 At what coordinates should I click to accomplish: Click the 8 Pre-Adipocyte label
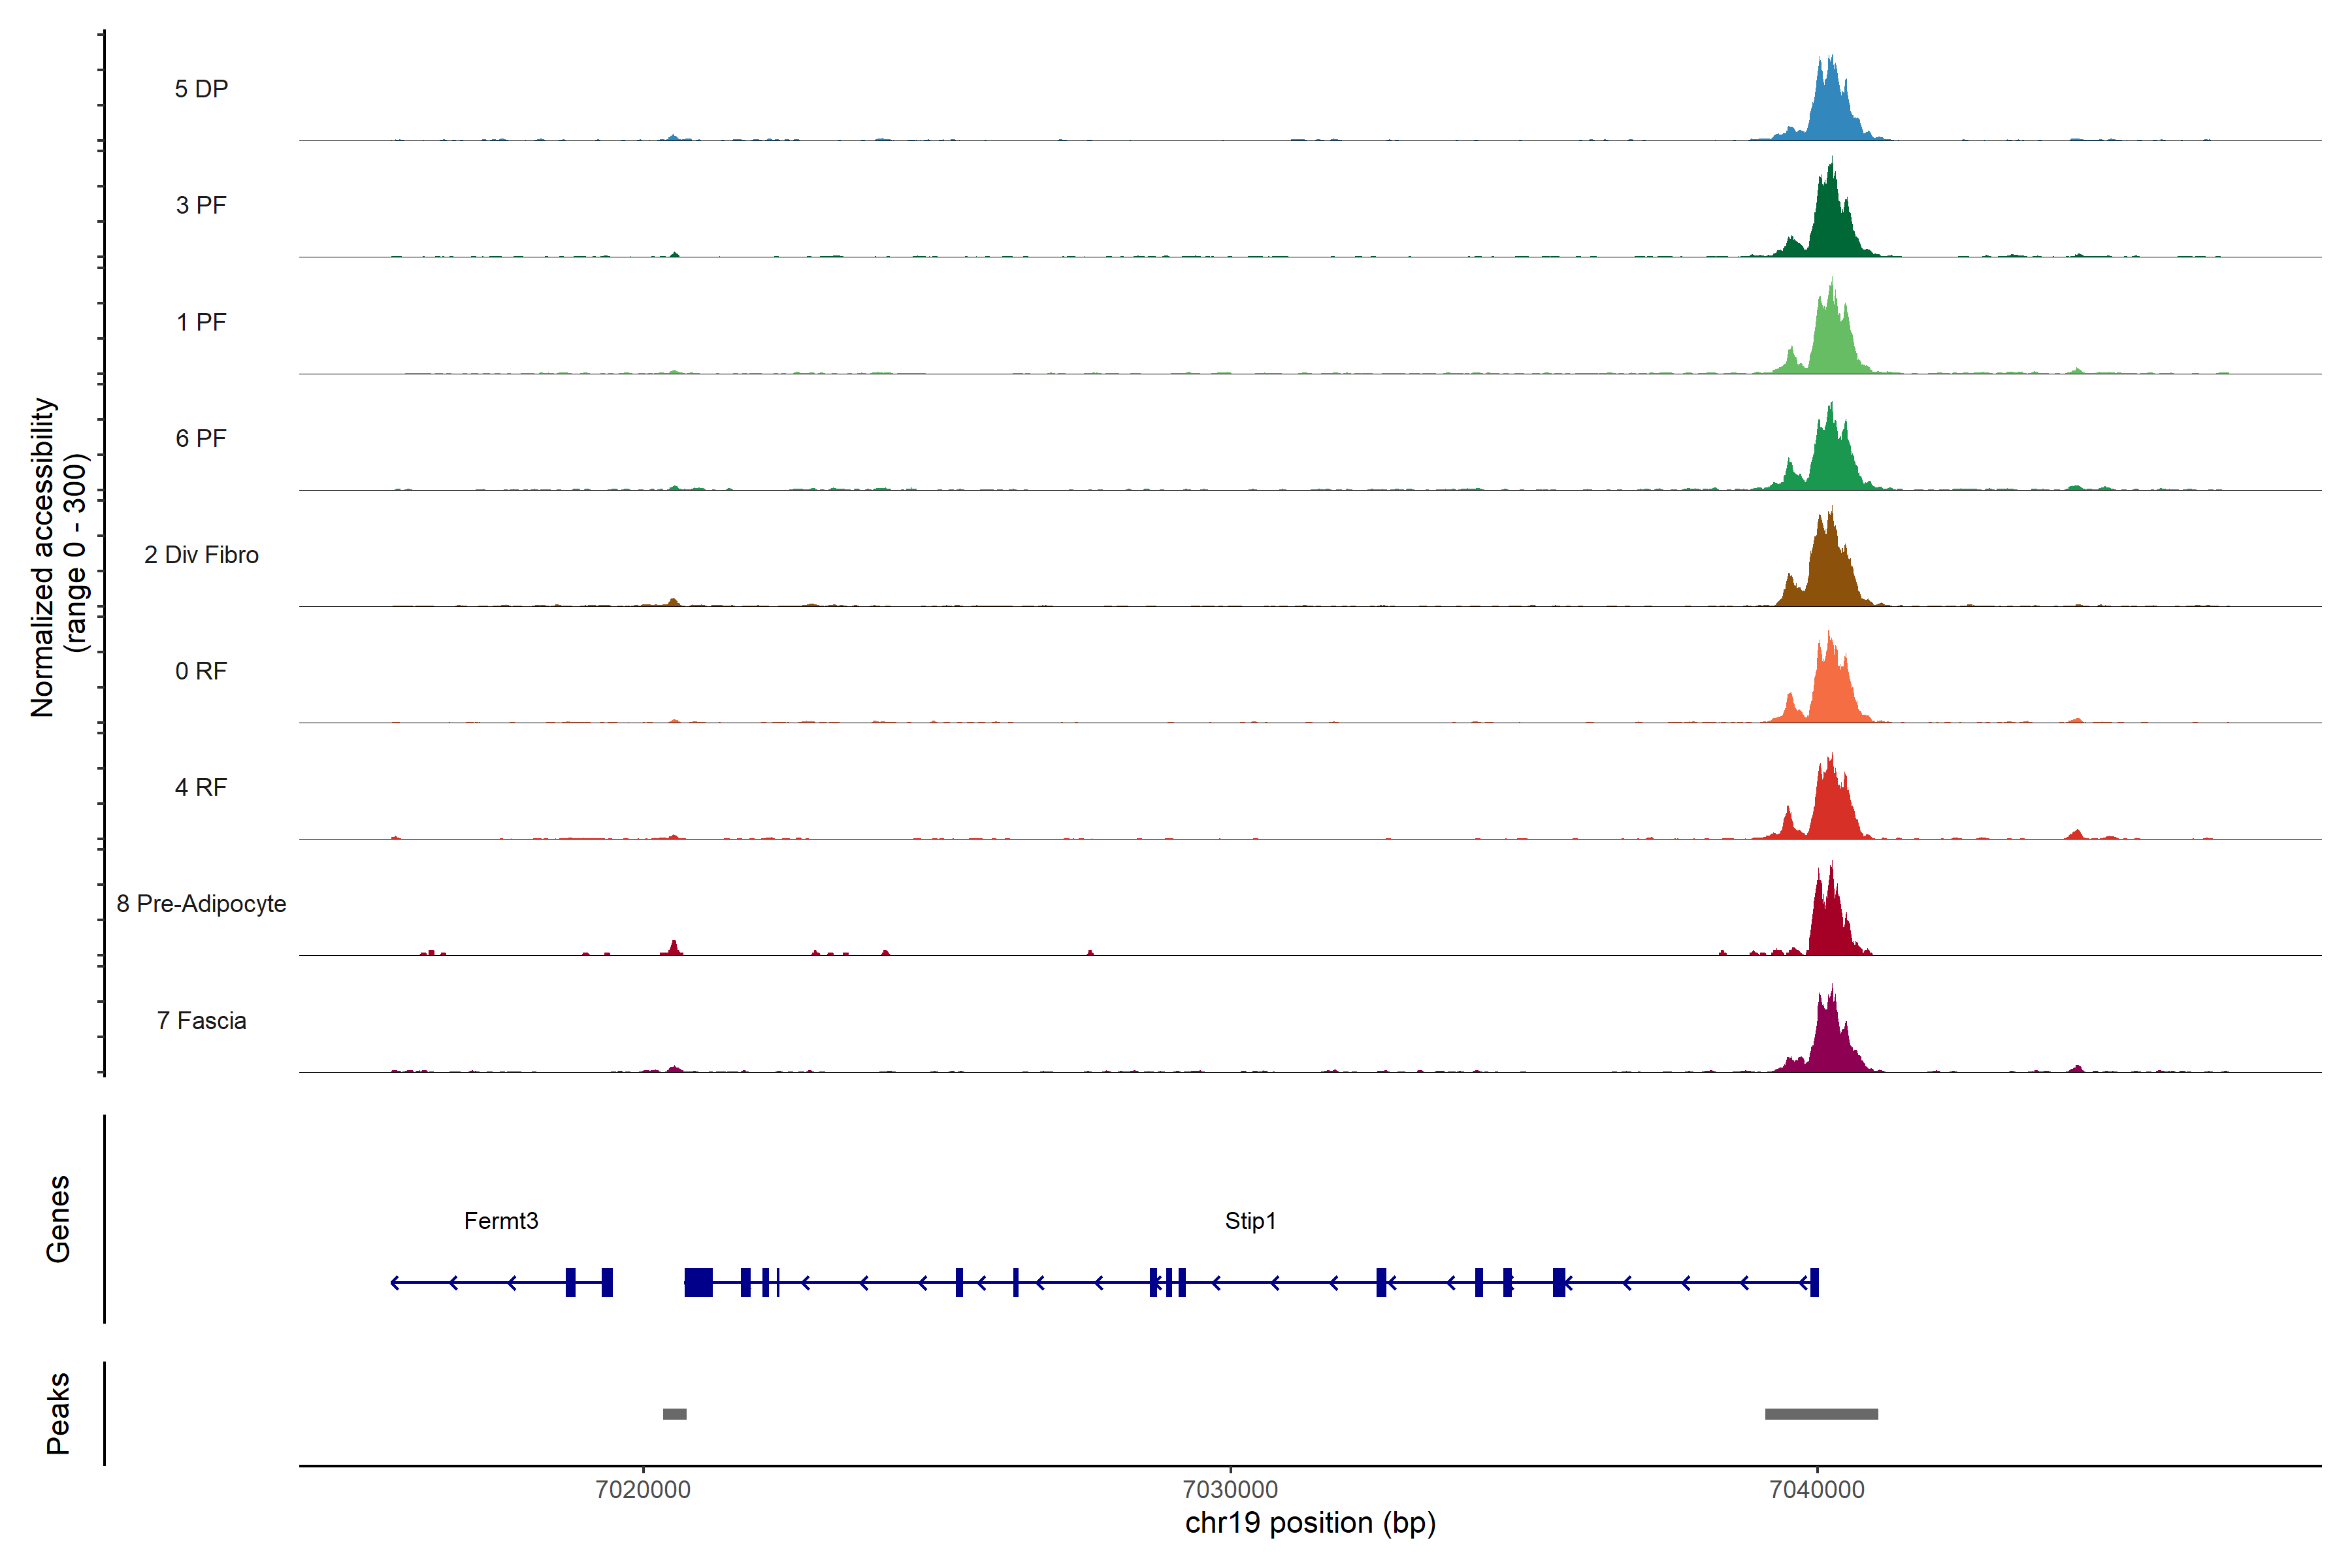201,904
